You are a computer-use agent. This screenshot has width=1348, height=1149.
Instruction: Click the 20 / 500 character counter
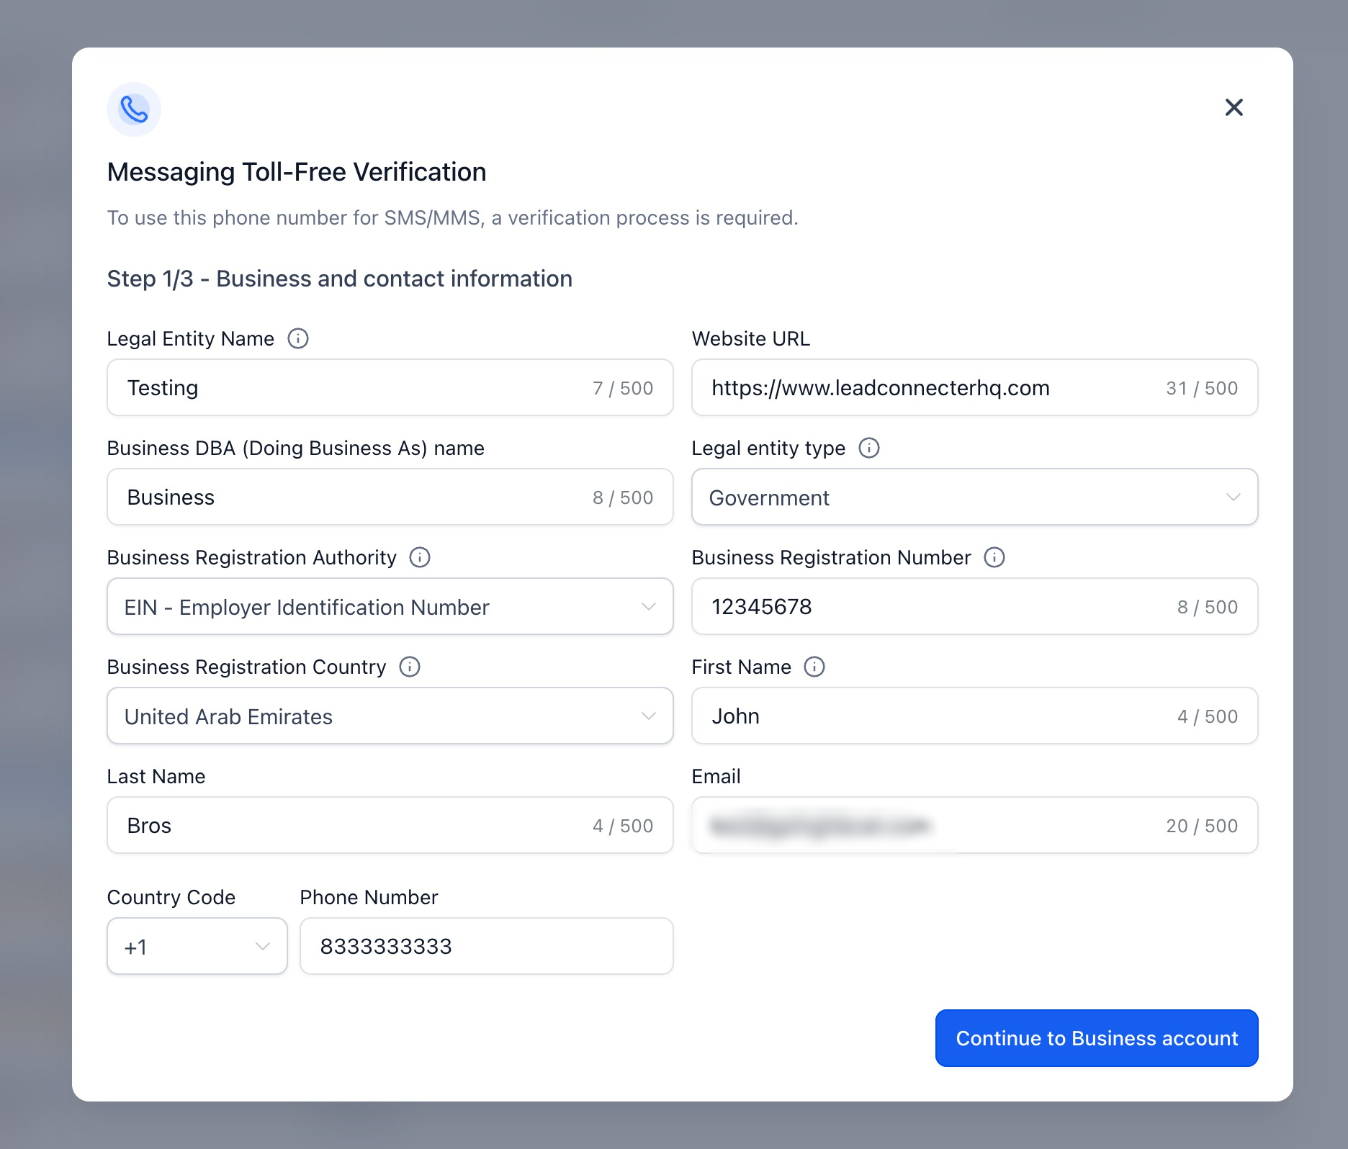(1202, 826)
